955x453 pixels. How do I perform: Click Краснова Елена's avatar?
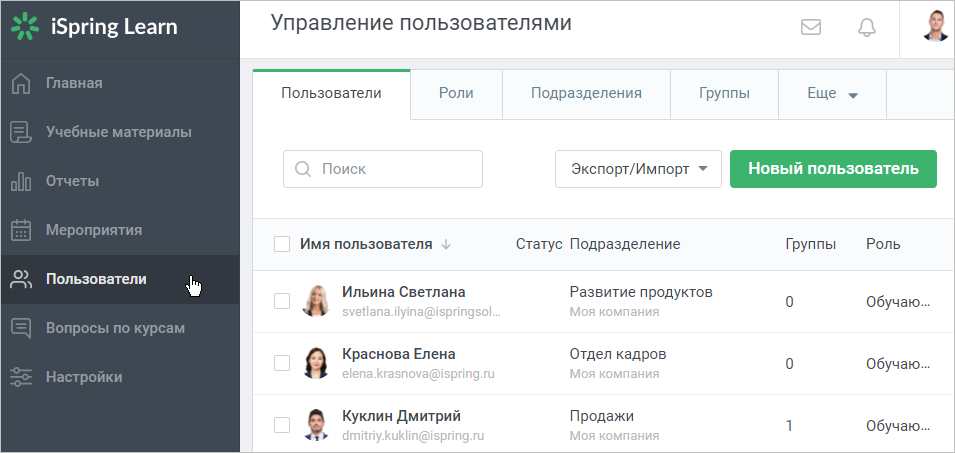(x=316, y=363)
